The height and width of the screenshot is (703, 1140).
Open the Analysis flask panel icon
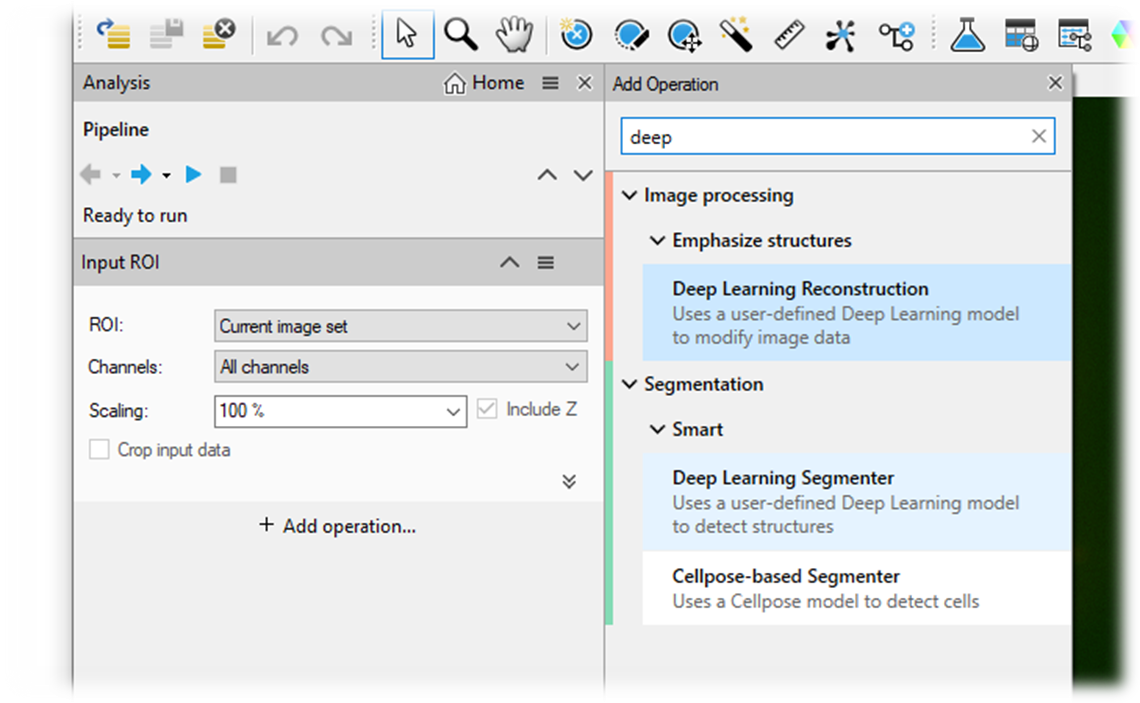967,34
